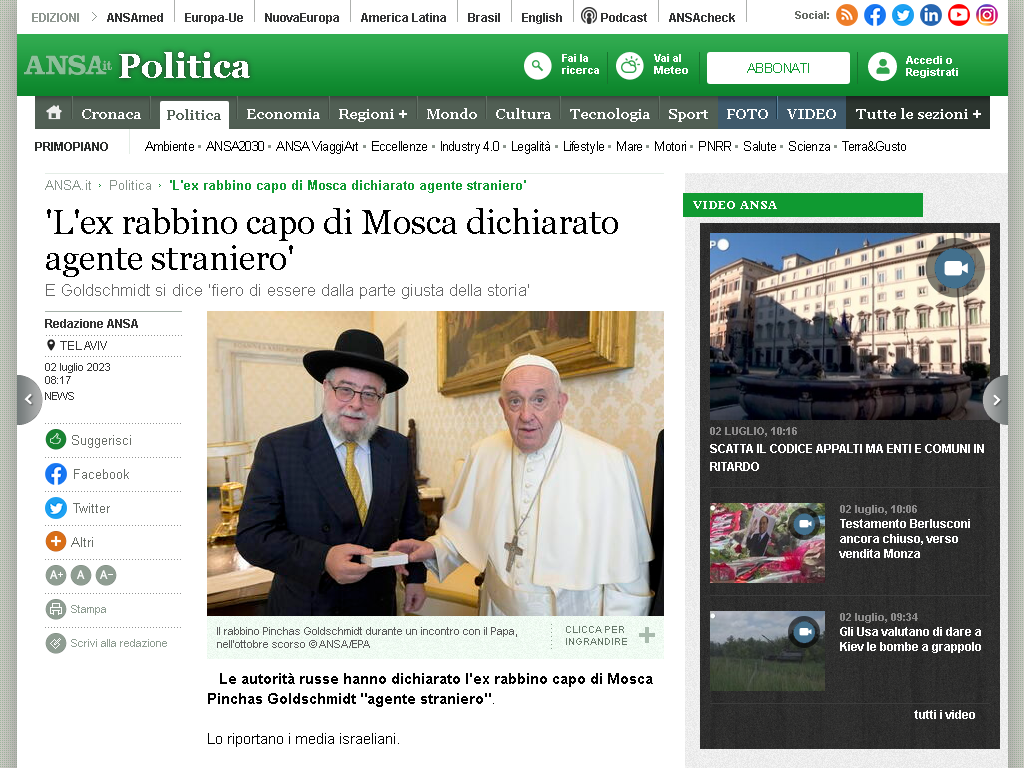Switch to the Economia section tab
Viewport: 1024px width, 768px height.
click(283, 114)
